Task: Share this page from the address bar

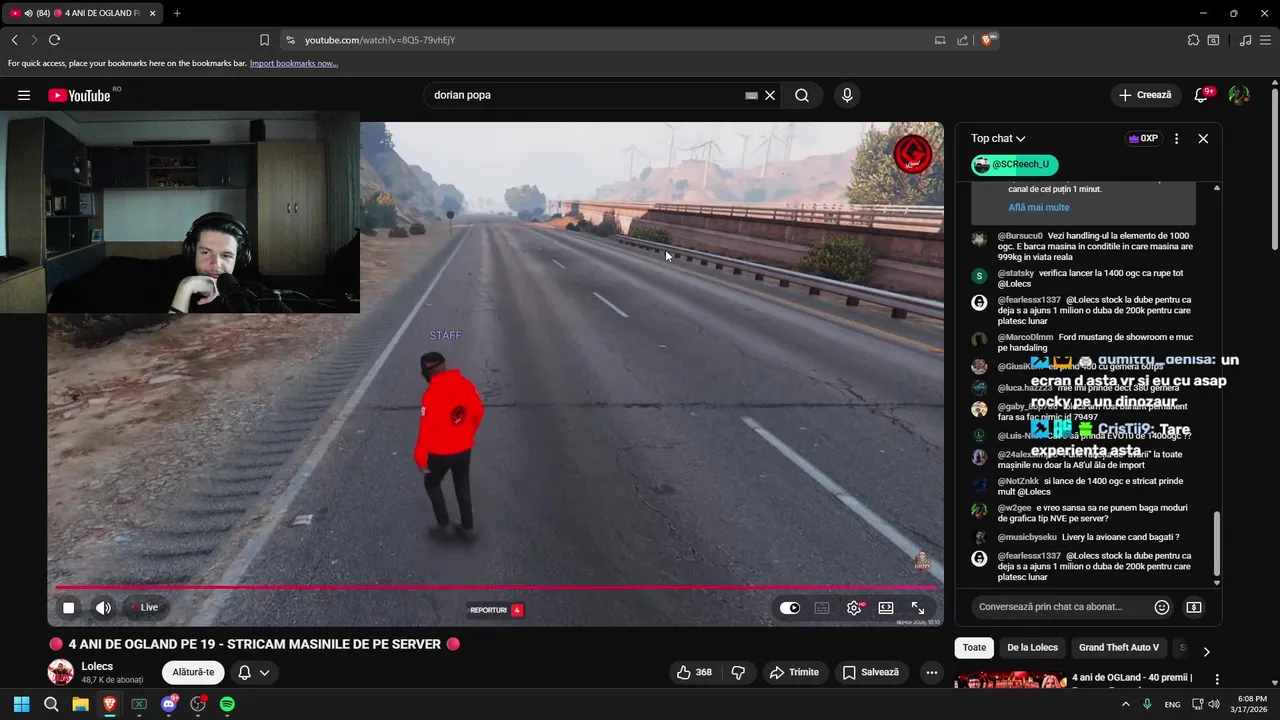Action: pyautogui.click(x=962, y=40)
